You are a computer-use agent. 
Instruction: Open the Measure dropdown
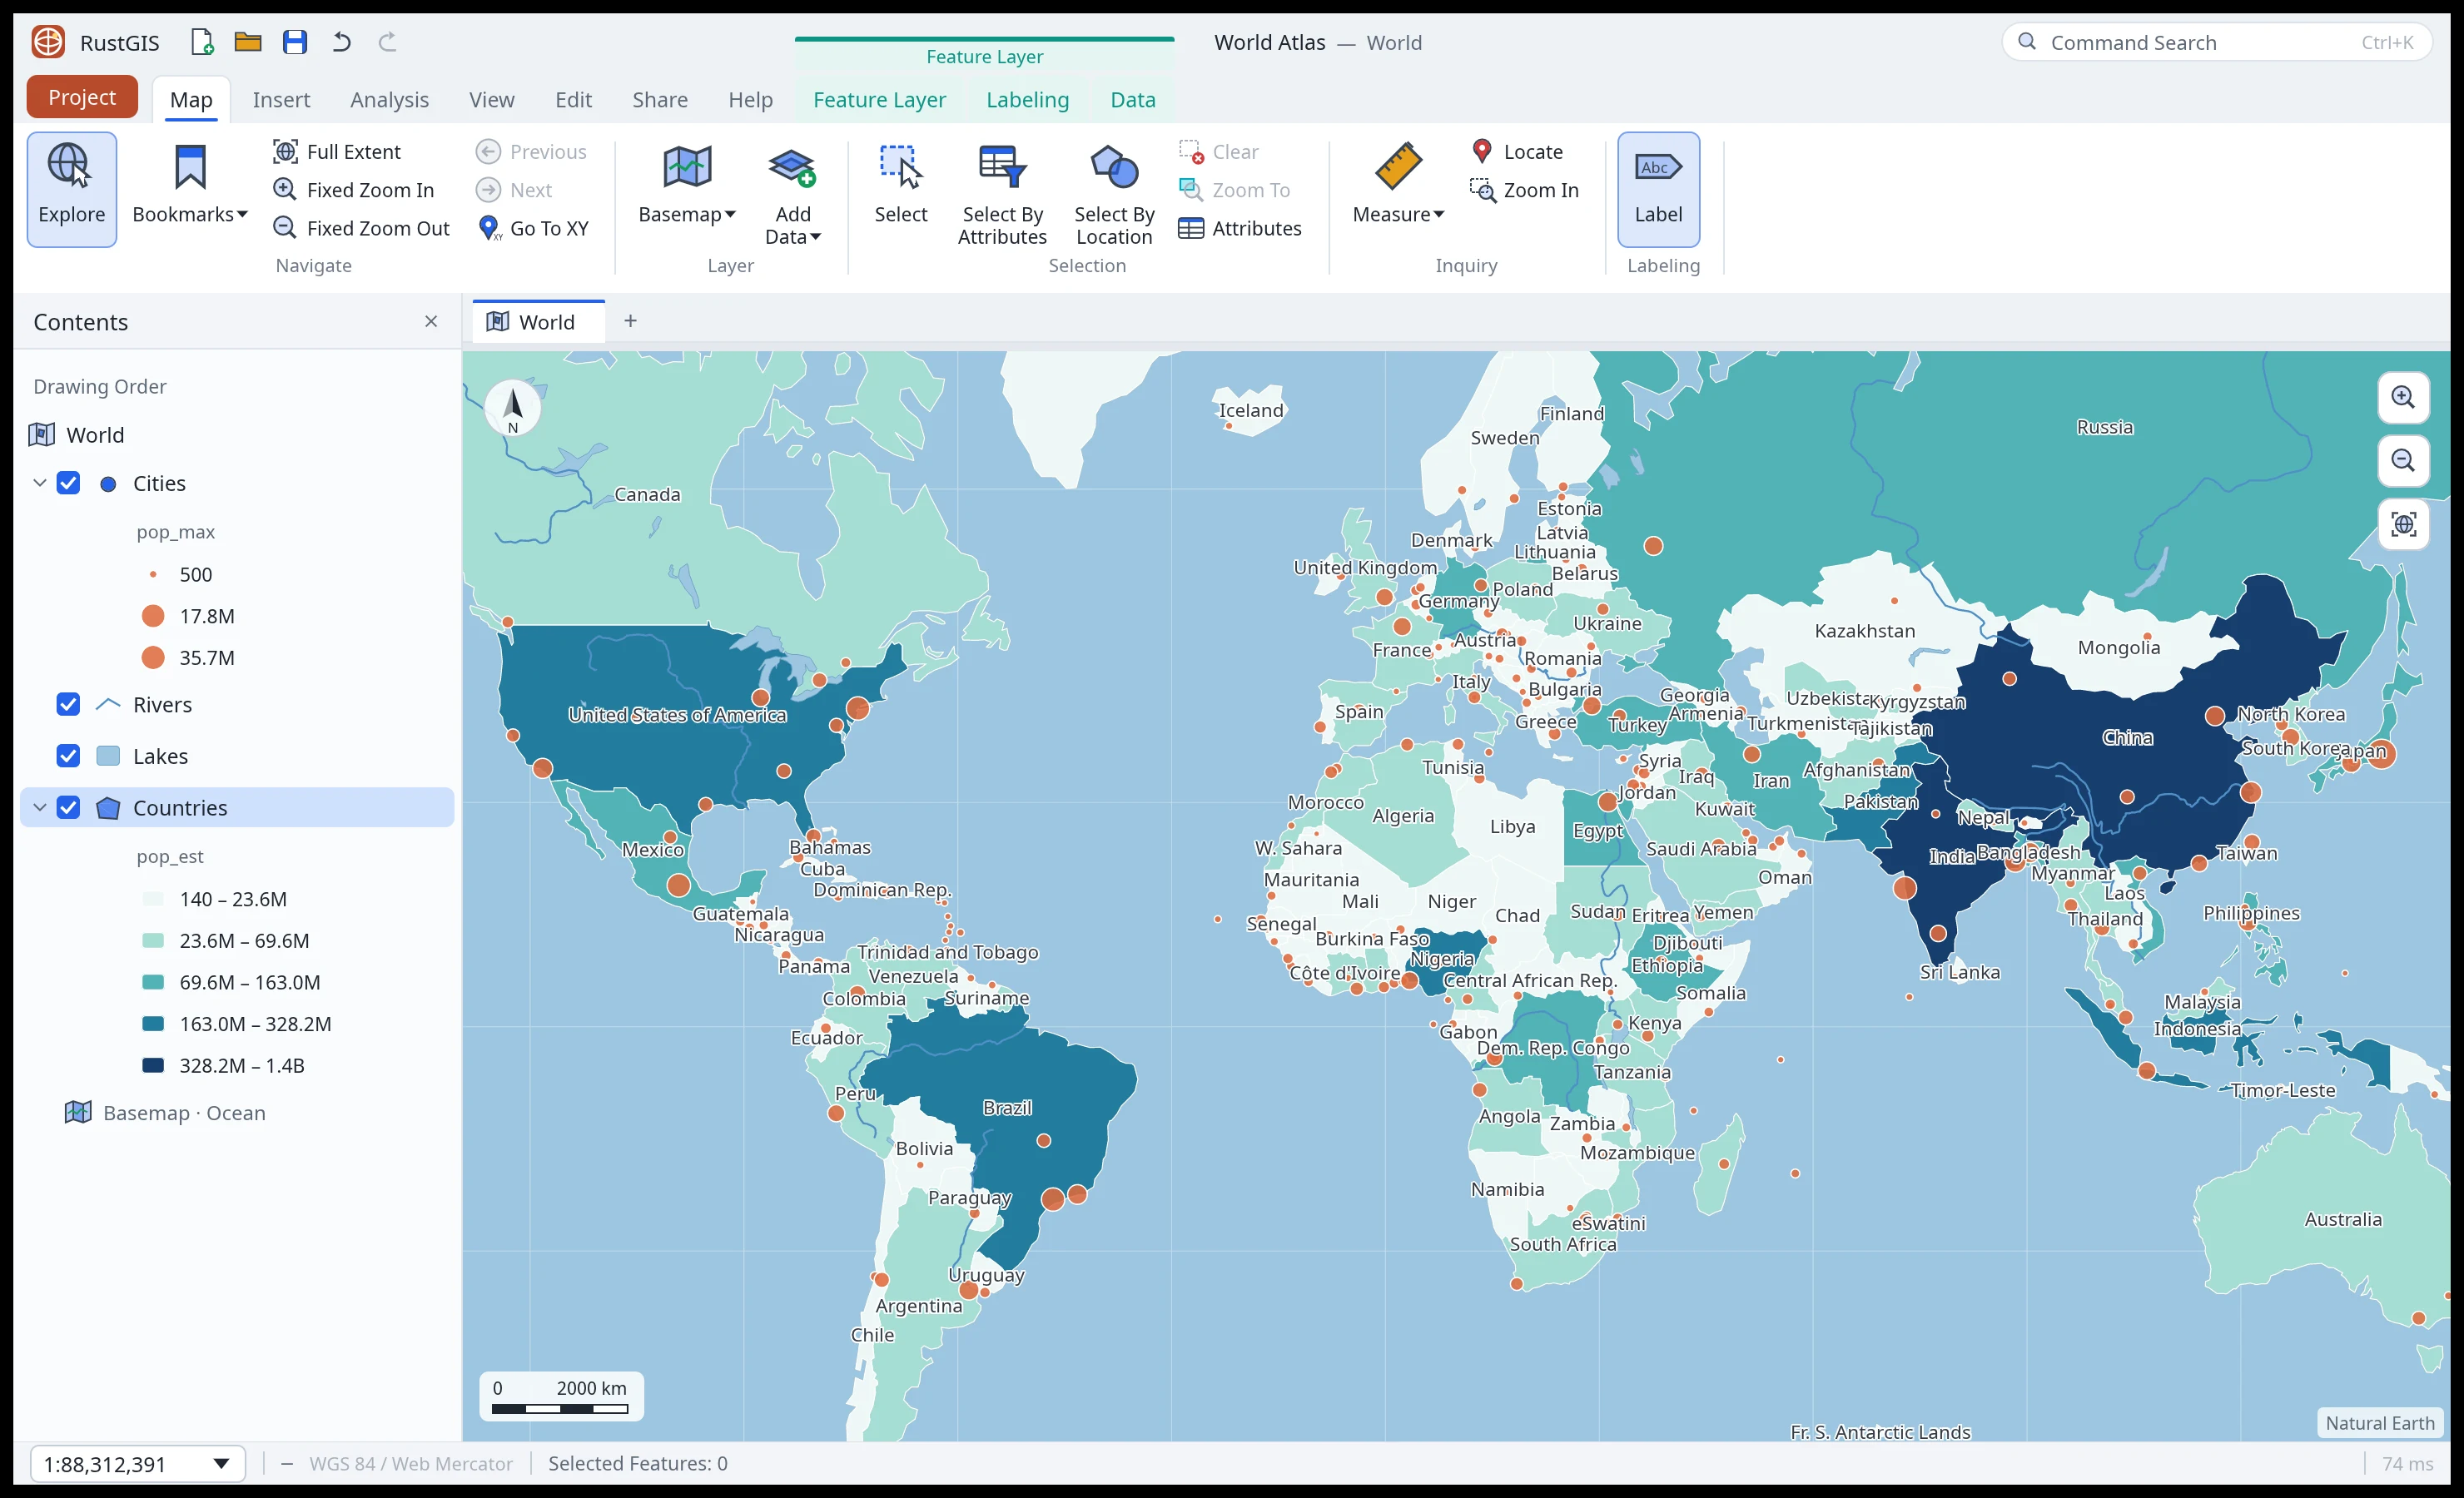coord(1398,189)
